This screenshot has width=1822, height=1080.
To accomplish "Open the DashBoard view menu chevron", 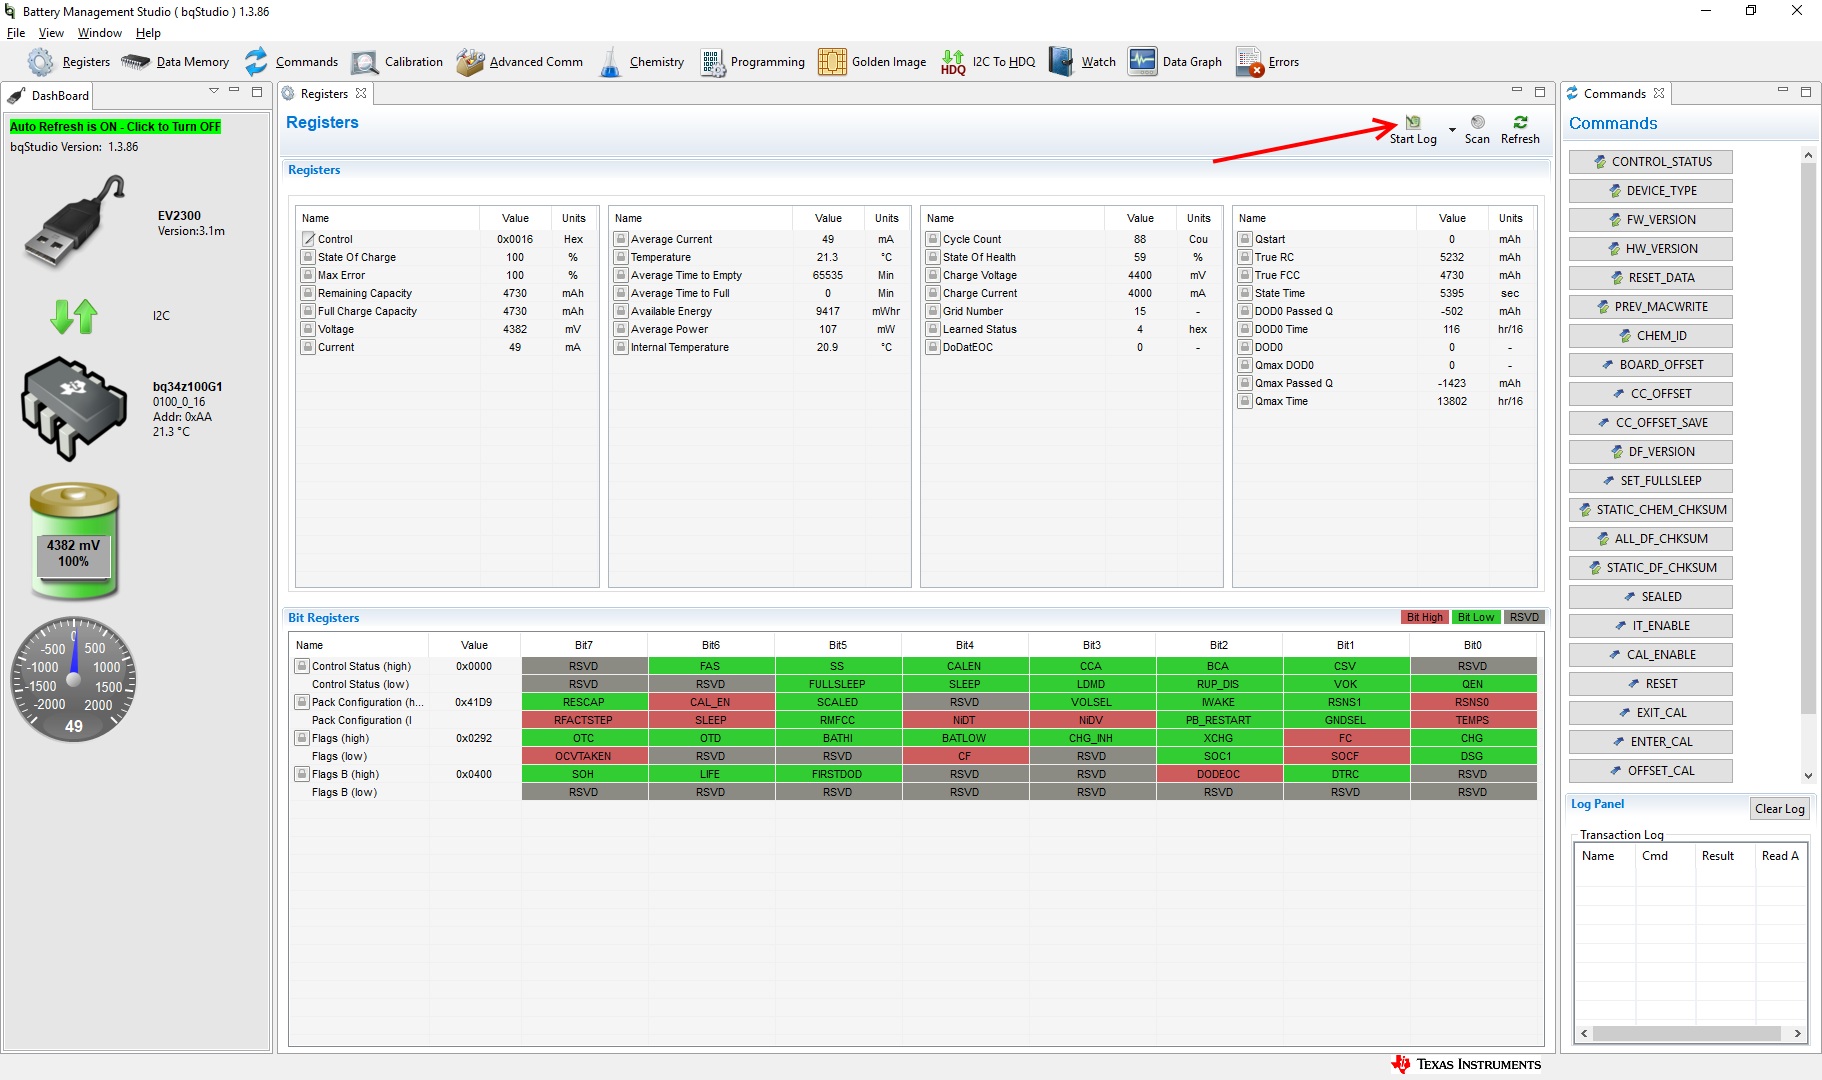I will [x=213, y=91].
